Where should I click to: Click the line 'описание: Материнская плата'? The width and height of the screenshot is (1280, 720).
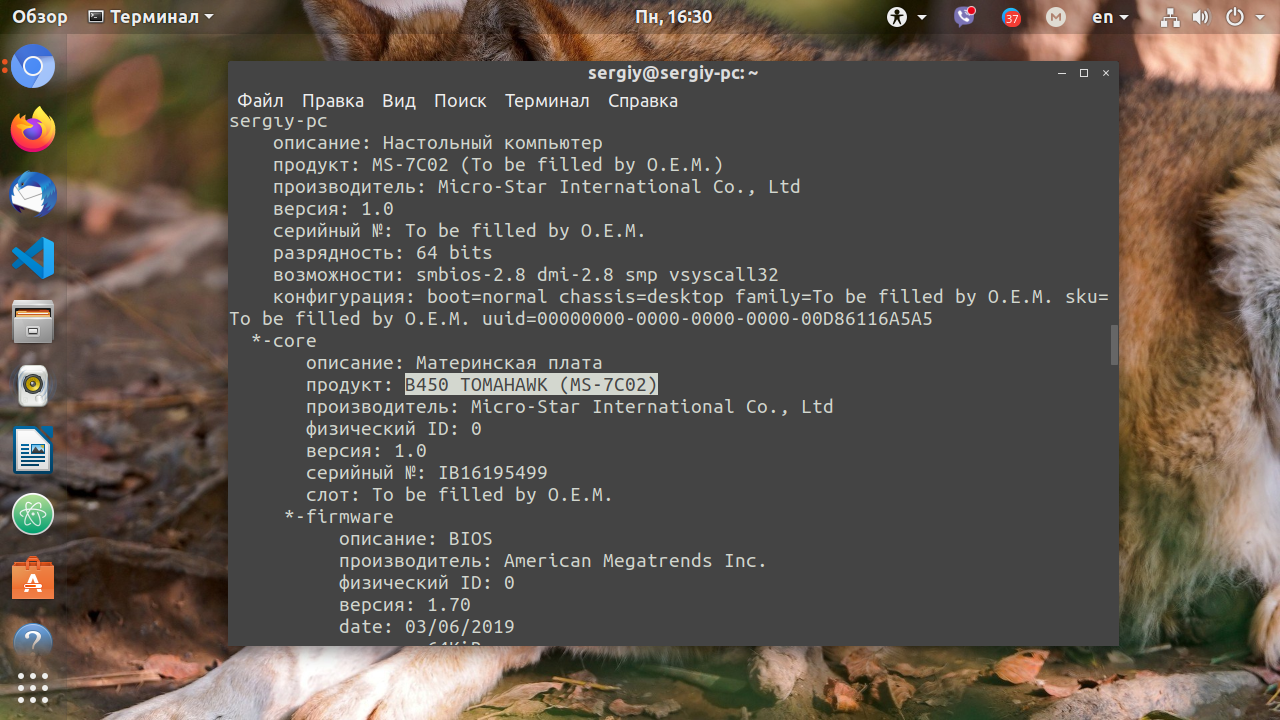(454, 363)
